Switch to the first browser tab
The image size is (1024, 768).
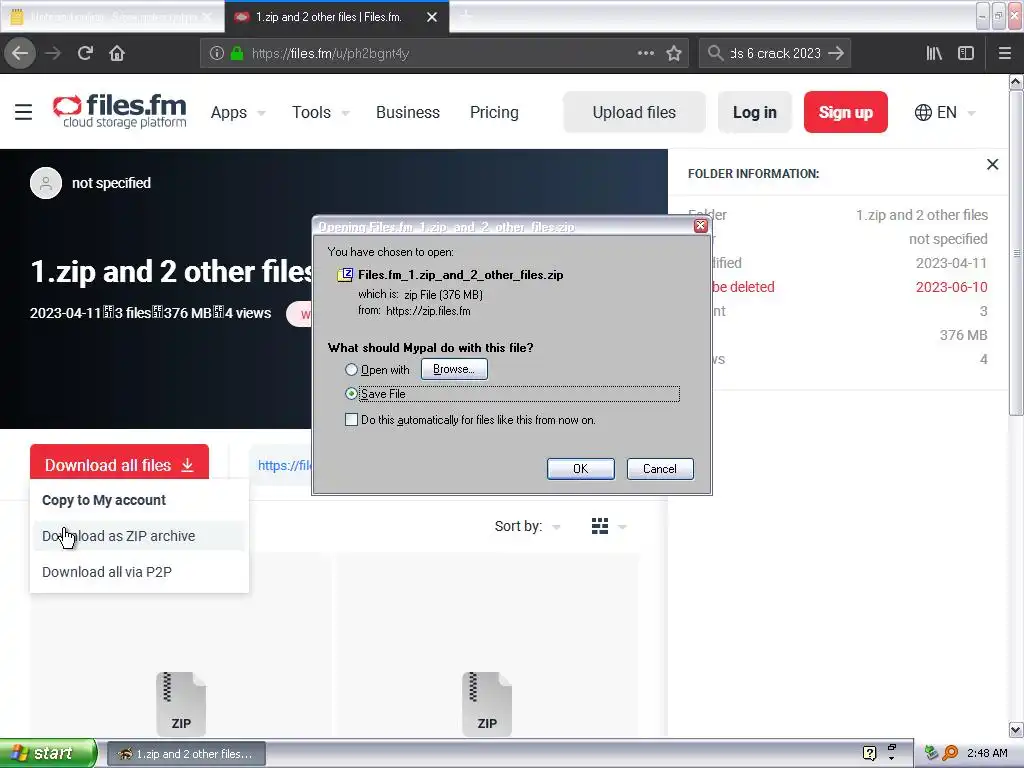click(x=111, y=17)
